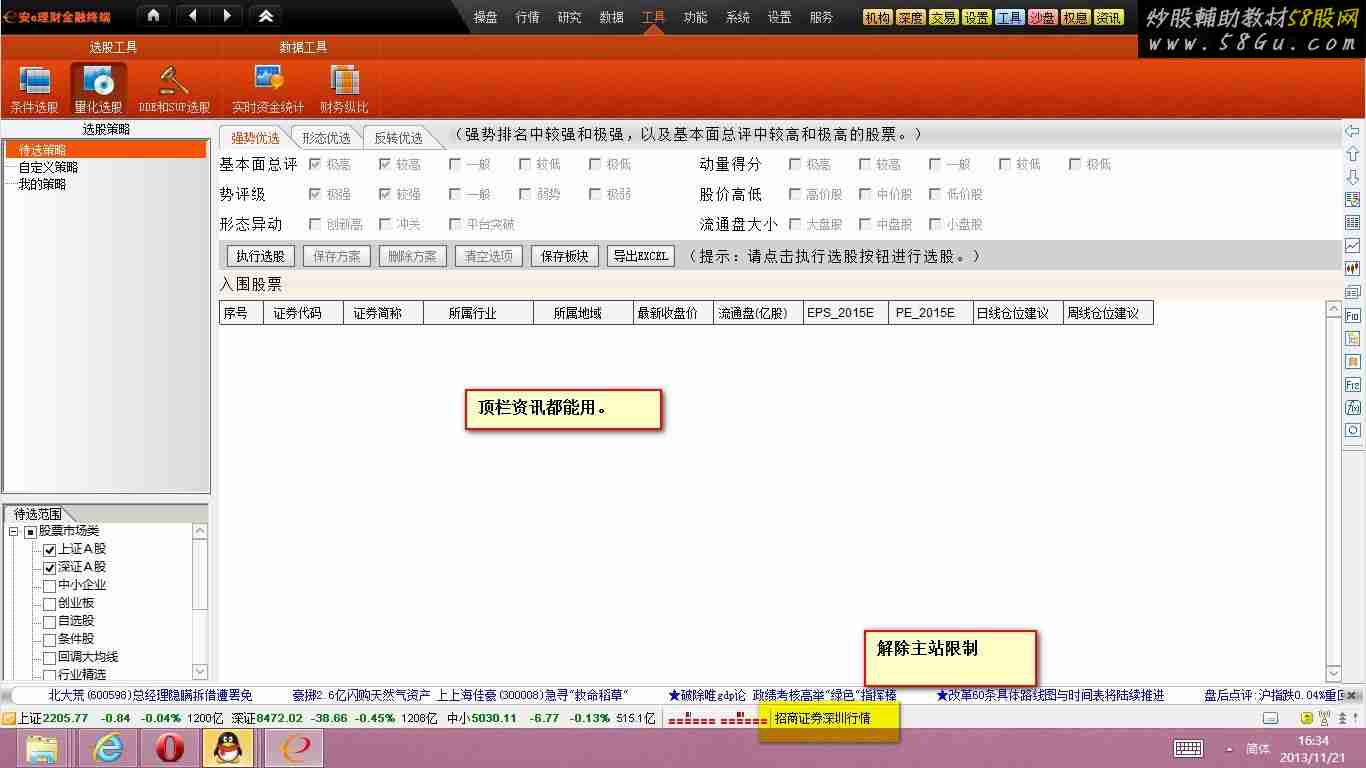Switch to 形态优选 tab
The height and width of the screenshot is (768, 1366).
(327, 138)
